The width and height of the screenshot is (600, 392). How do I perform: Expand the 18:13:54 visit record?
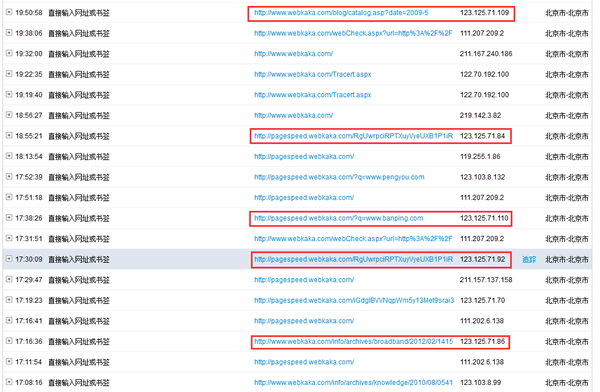pos(9,156)
